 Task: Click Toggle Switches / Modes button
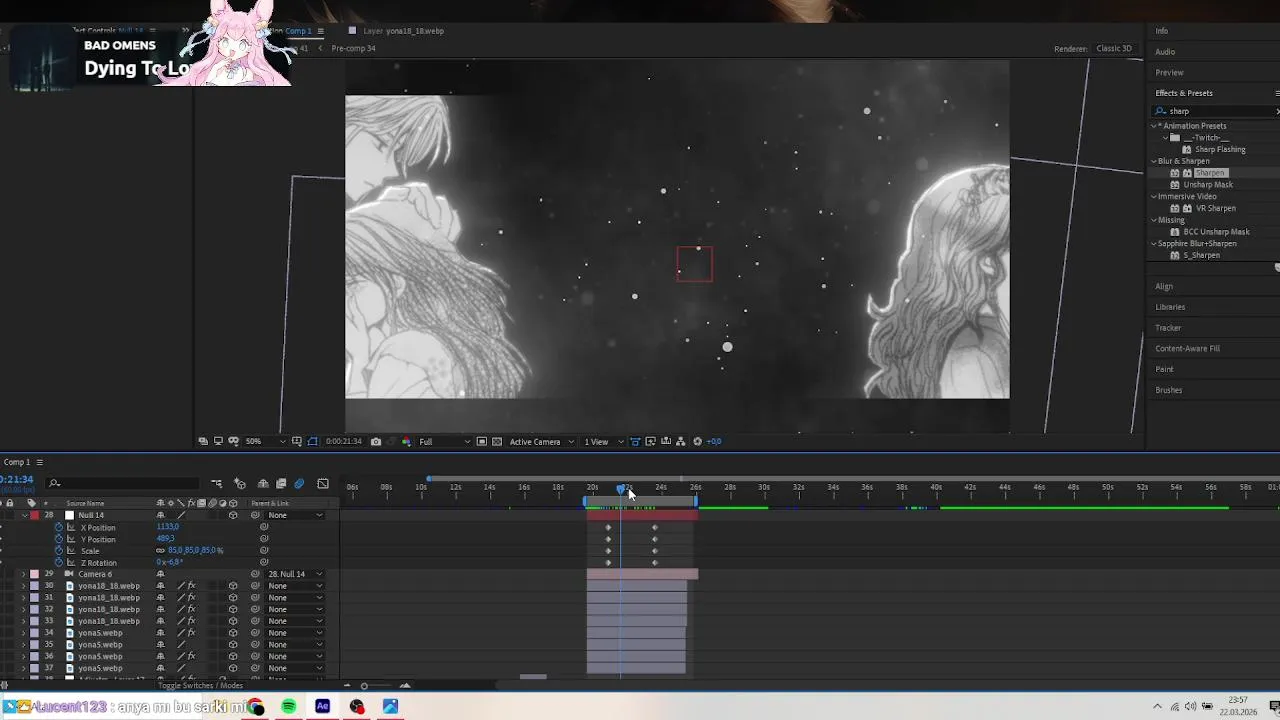[x=200, y=686]
